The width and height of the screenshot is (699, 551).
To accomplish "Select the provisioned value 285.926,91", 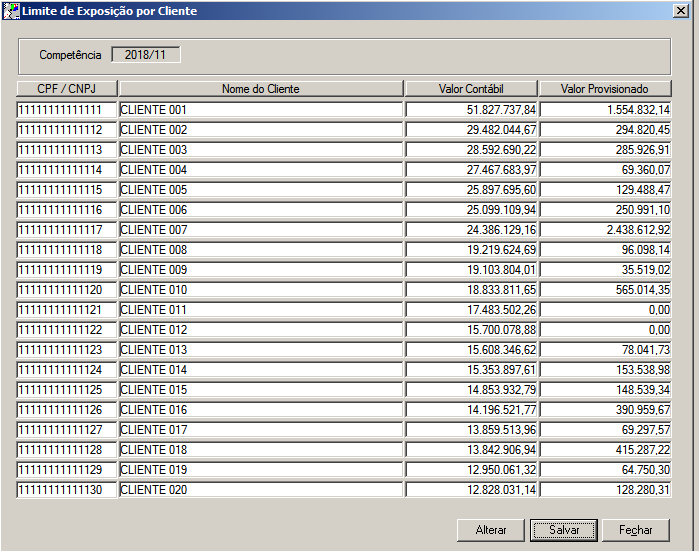I will point(605,150).
